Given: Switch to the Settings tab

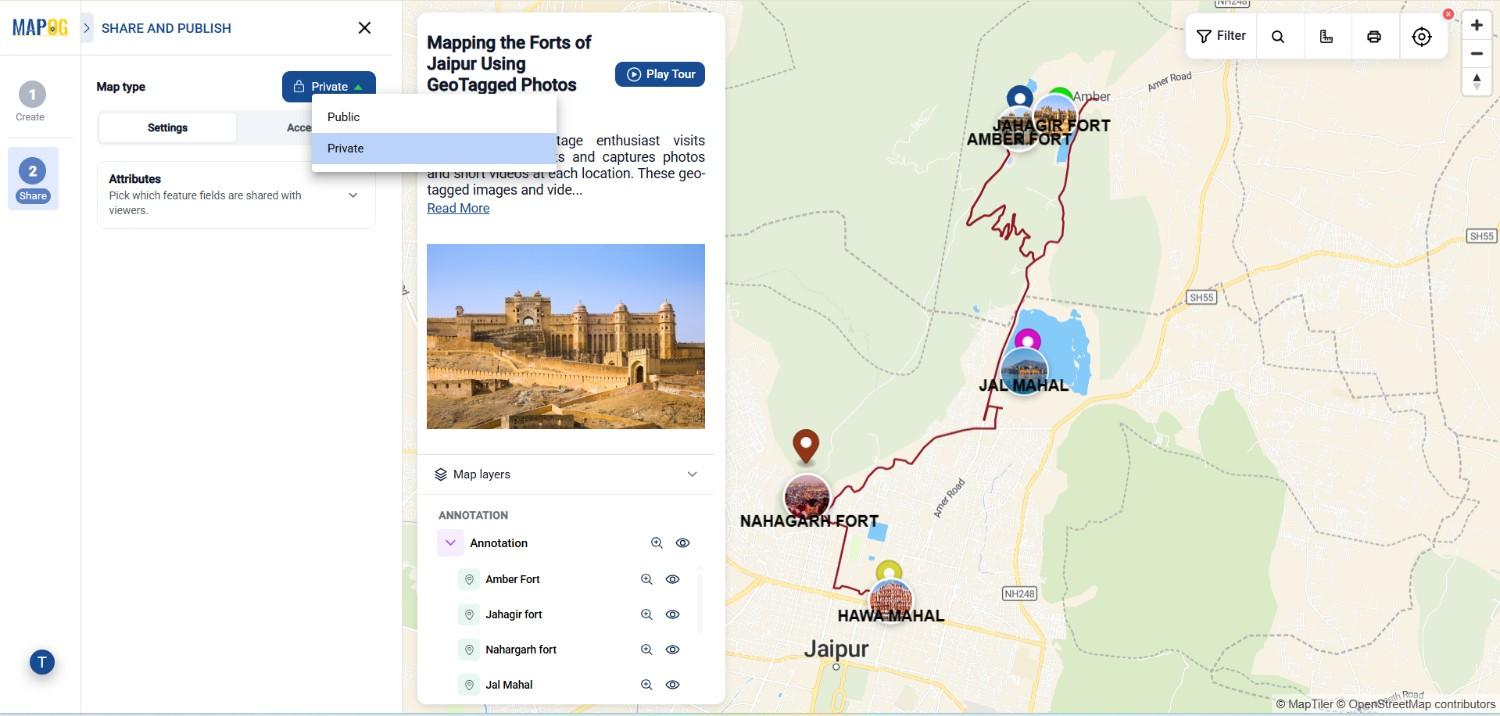Looking at the screenshot, I should pyautogui.click(x=168, y=128).
